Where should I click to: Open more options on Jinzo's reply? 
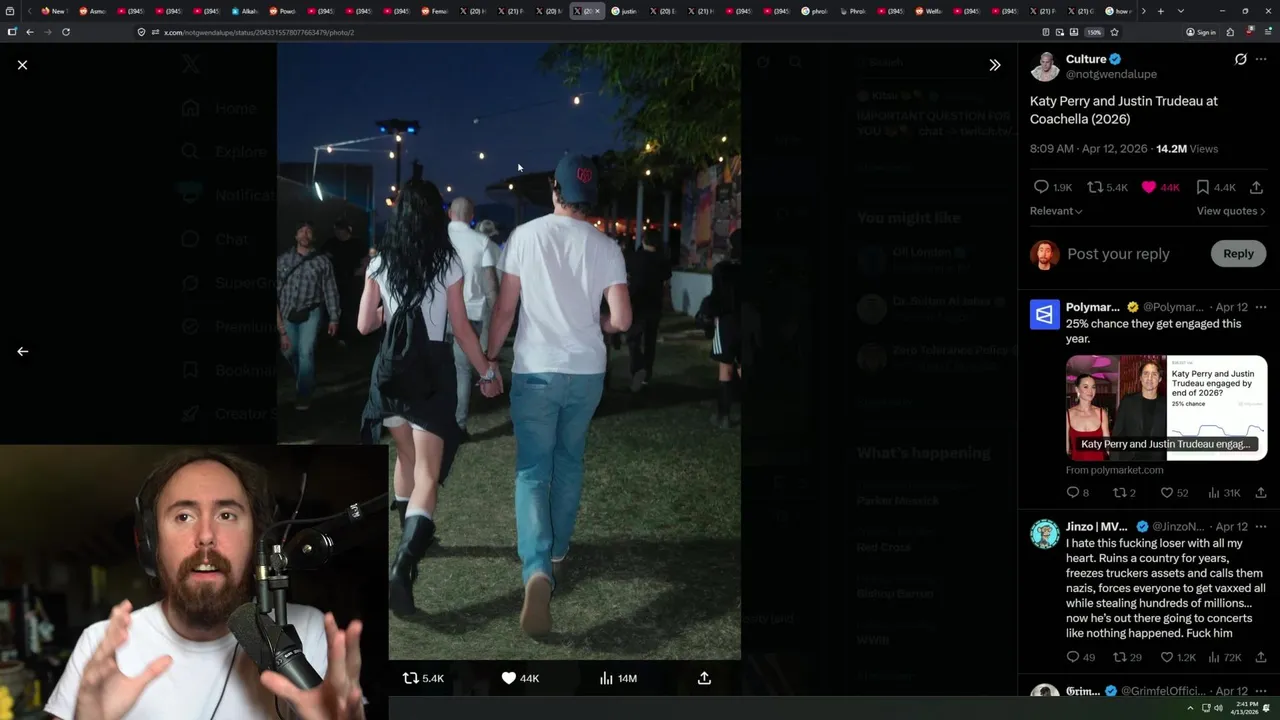(1261, 527)
